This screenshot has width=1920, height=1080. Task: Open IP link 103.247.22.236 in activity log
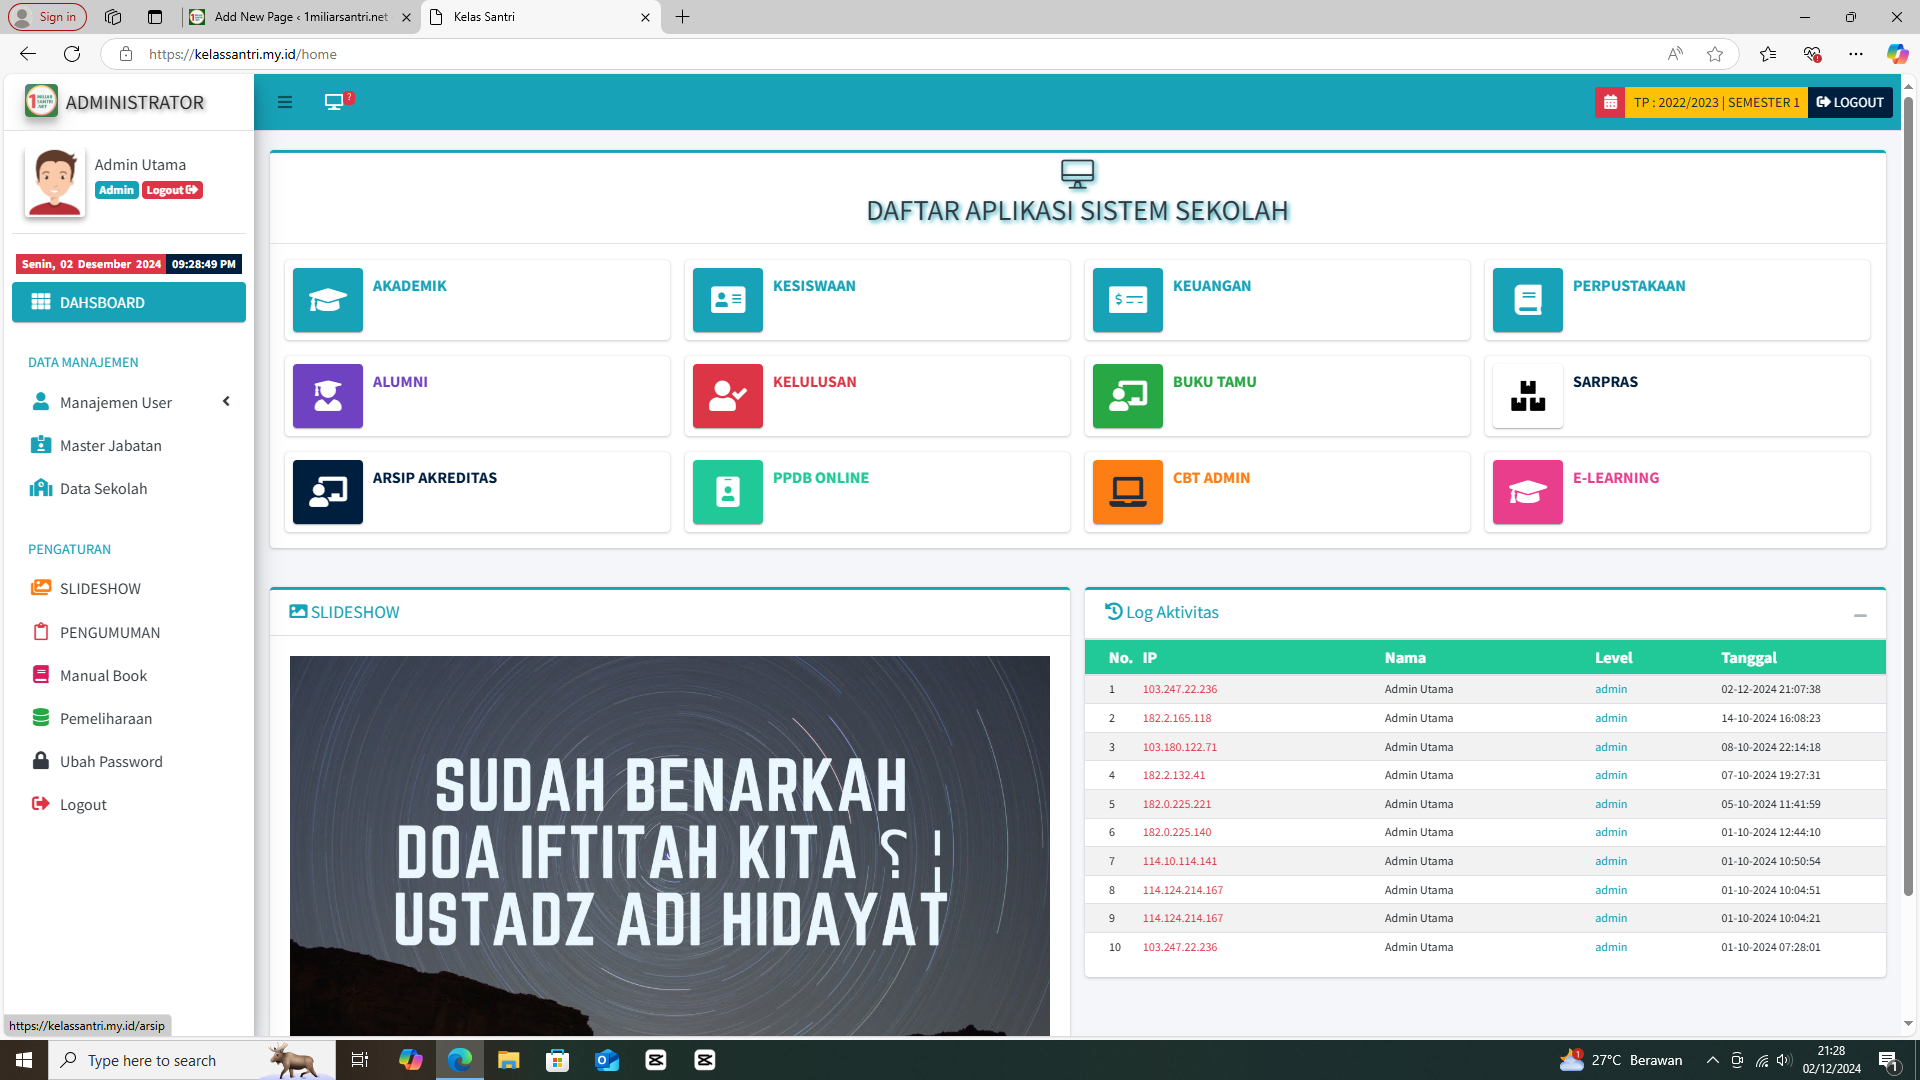coord(1180,689)
